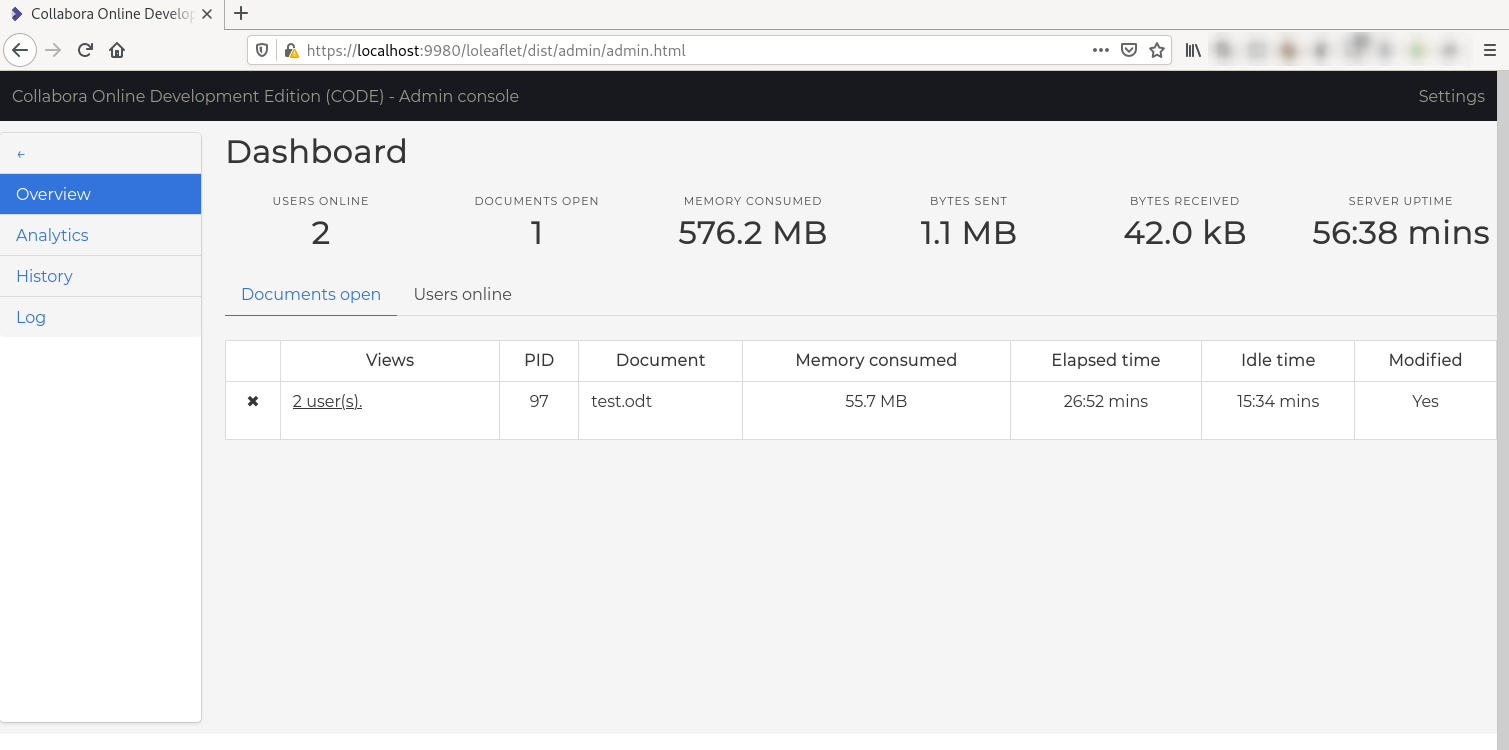The width and height of the screenshot is (1509, 750).
Task: Collapse sidebar with the left arrow icon
Action: (21, 154)
